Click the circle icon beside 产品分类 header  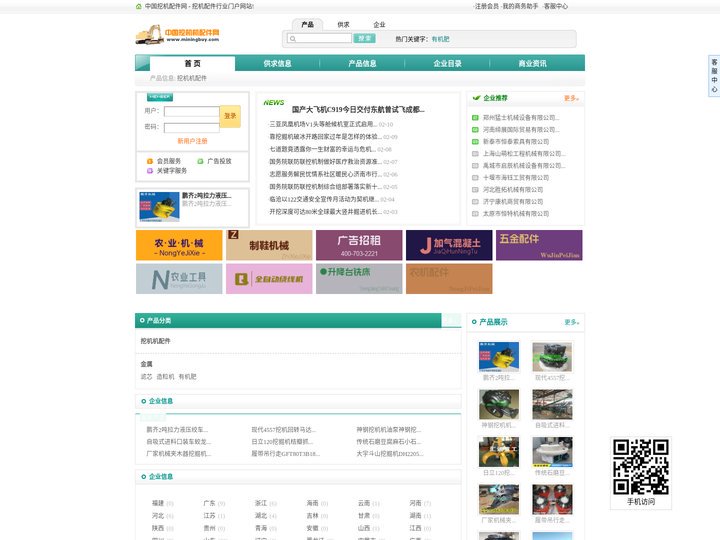142,321
